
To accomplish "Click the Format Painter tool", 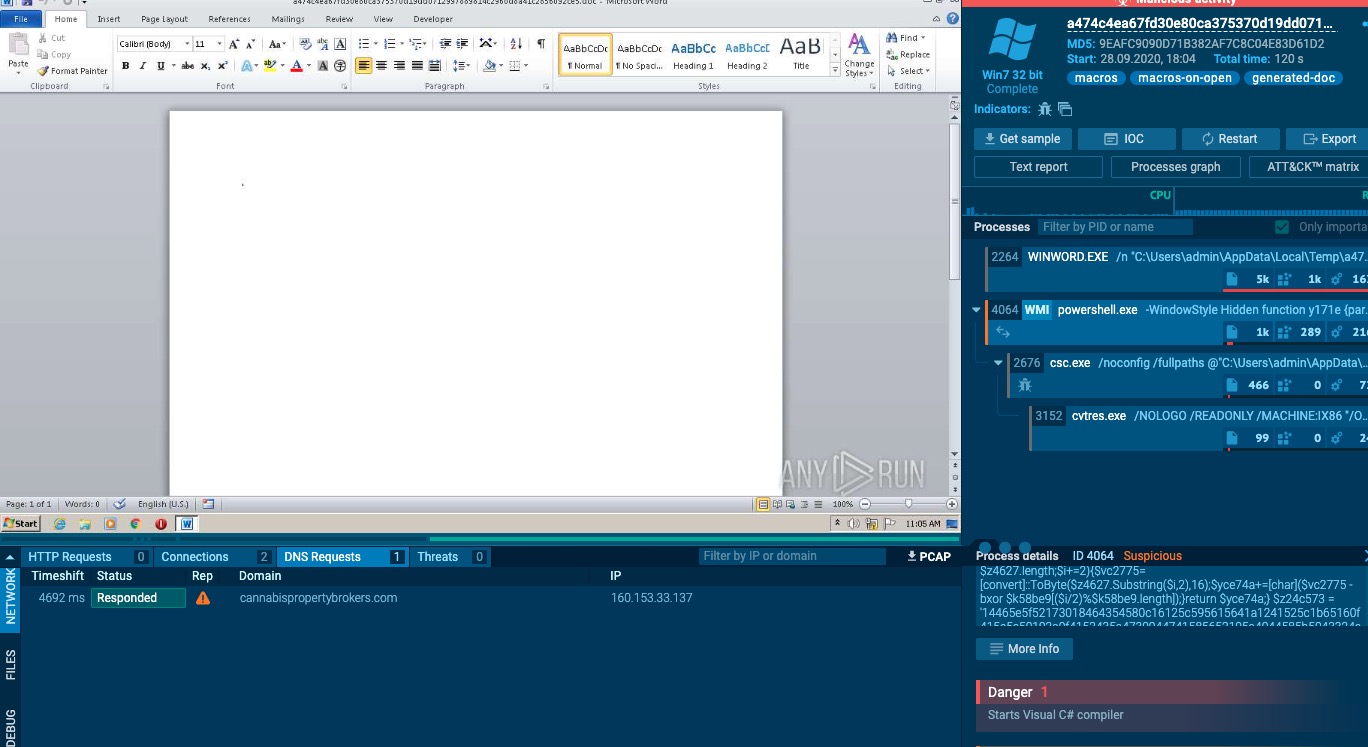I will click(x=72, y=71).
